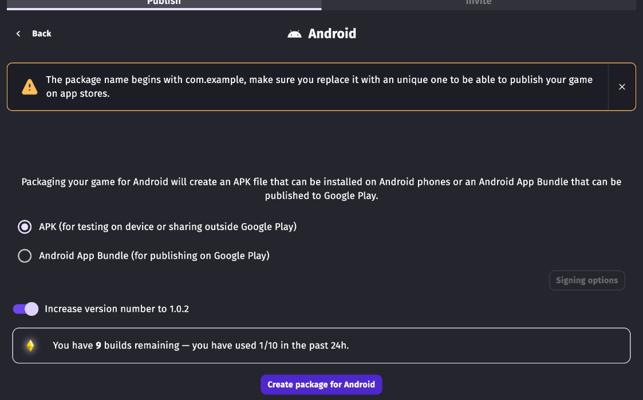Click the warning triangle icon
This screenshot has width=643, height=400.
(30, 87)
